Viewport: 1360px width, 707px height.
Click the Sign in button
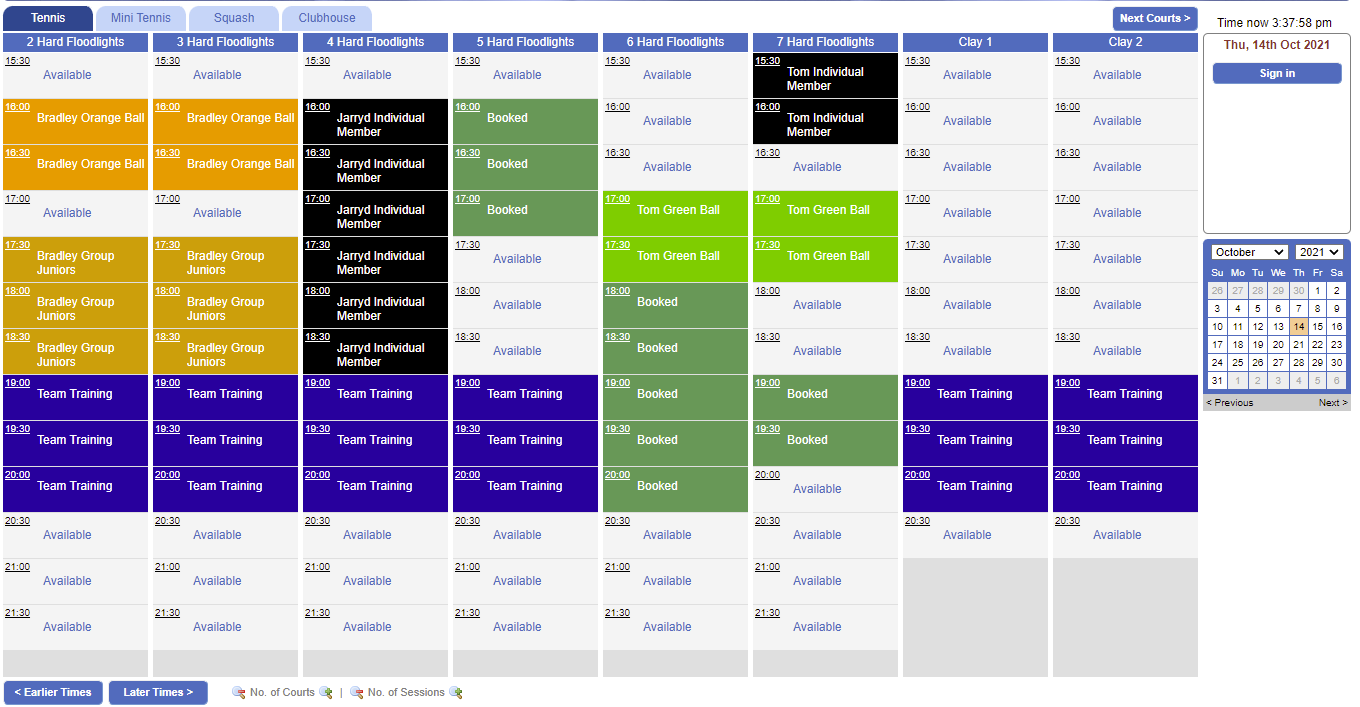[x=1277, y=73]
